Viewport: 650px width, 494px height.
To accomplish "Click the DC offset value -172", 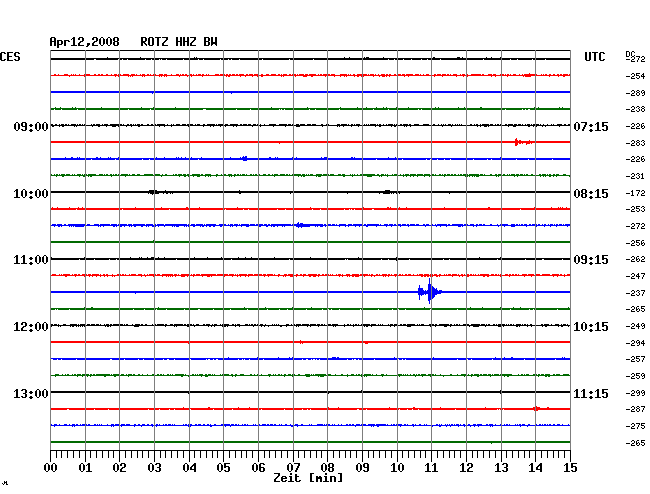I will pyautogui.click(x=635, y=193).
